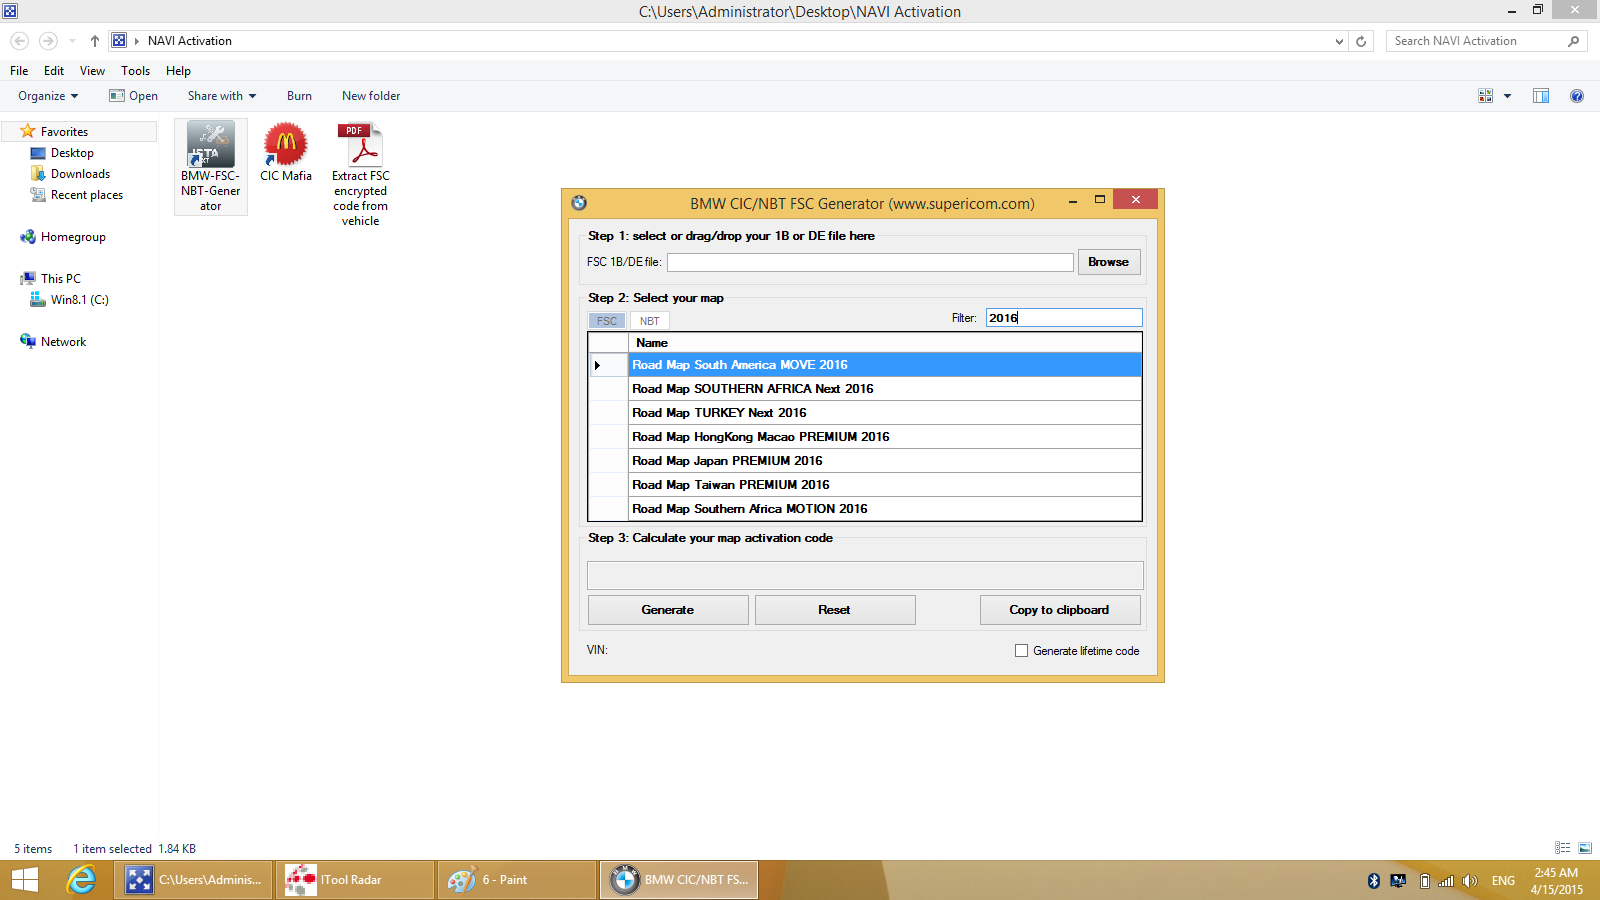
Task: Click the Reset button
Action: tap(835, 610)
